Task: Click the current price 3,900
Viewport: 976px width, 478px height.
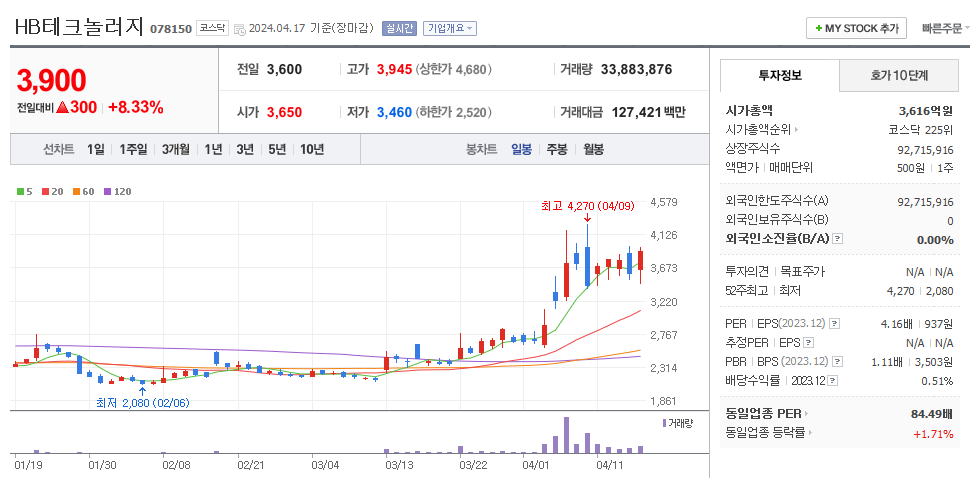Action: [x=52, y=80]
